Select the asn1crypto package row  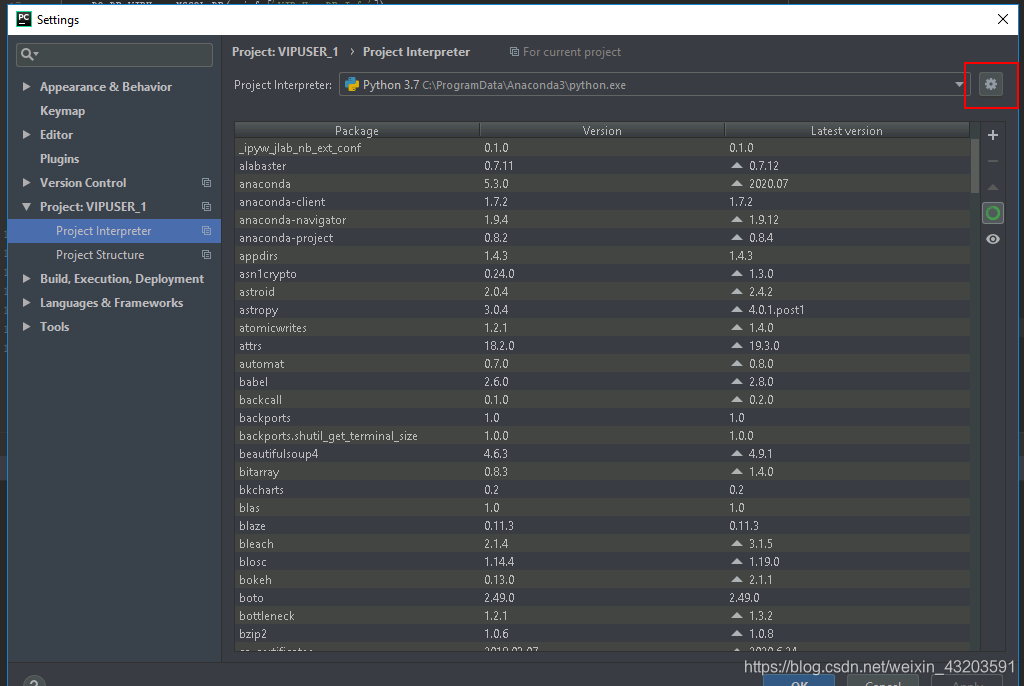(x=602, y=274)
